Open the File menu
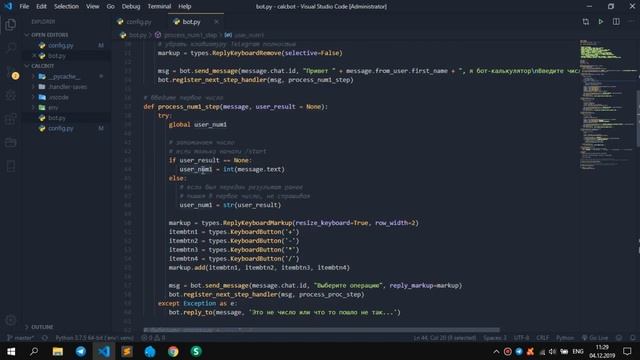 (24, 7)
